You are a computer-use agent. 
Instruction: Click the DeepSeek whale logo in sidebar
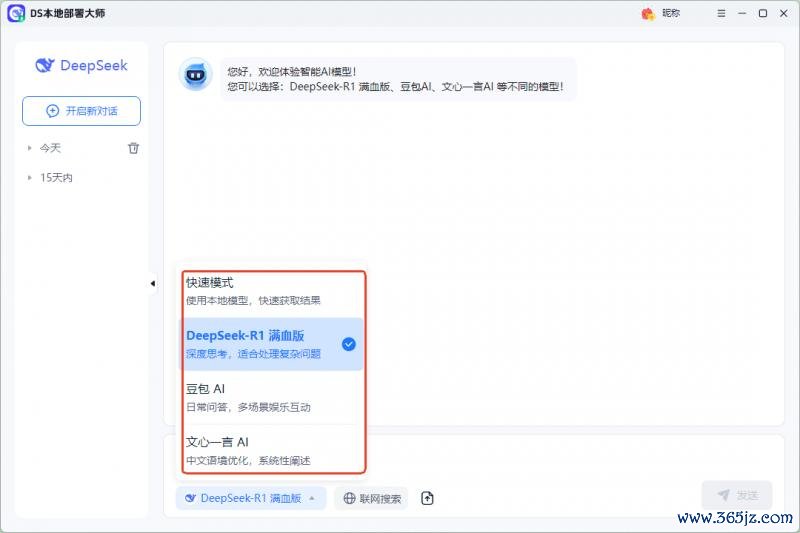45,66
